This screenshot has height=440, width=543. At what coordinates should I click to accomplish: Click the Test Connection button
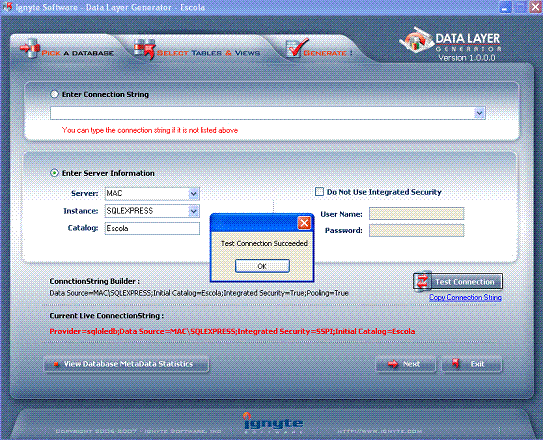[458, 281]
